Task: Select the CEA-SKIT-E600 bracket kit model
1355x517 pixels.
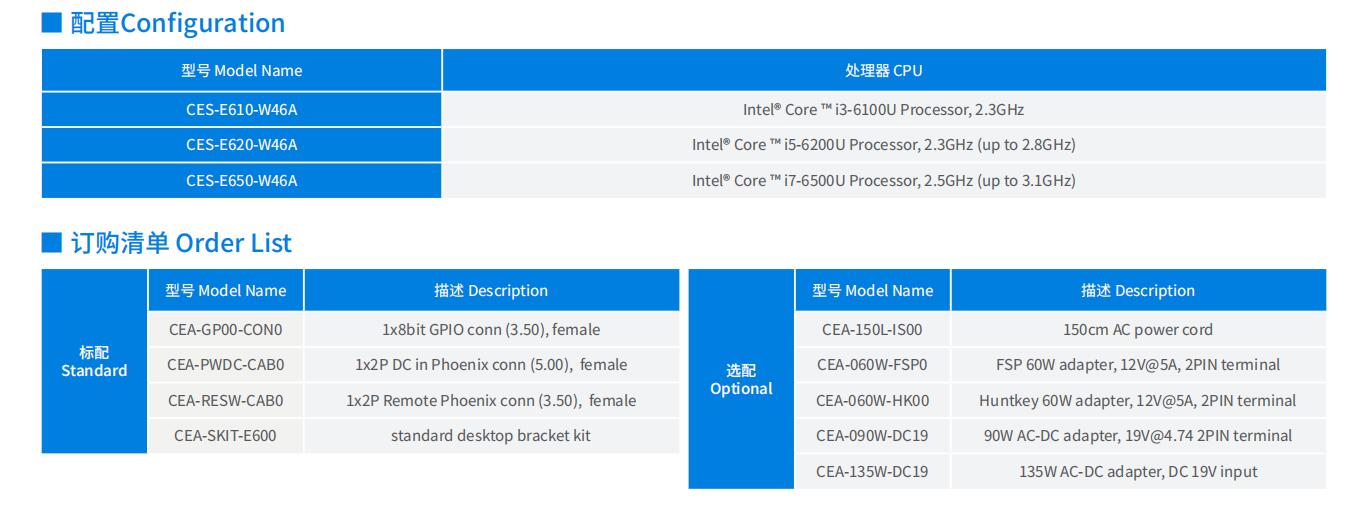Action: click(x=226, y=436)
